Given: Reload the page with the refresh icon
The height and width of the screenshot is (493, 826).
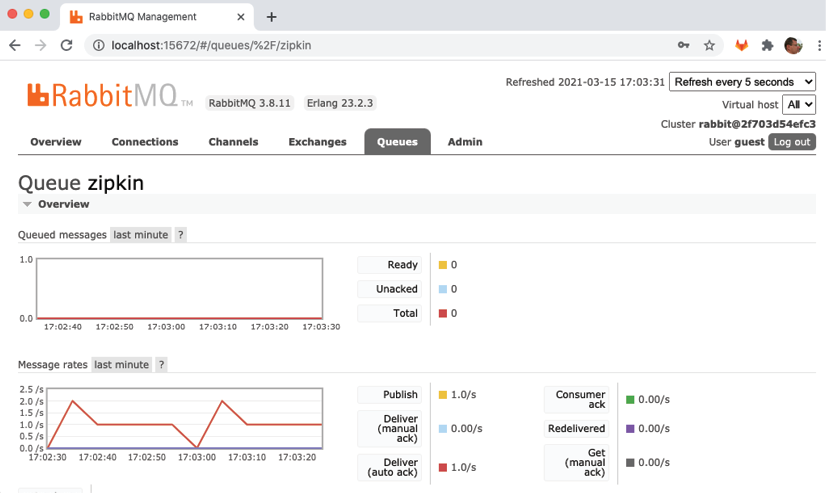Looking at the screenshot, I should pyautogui.click(x=66, y=45).
